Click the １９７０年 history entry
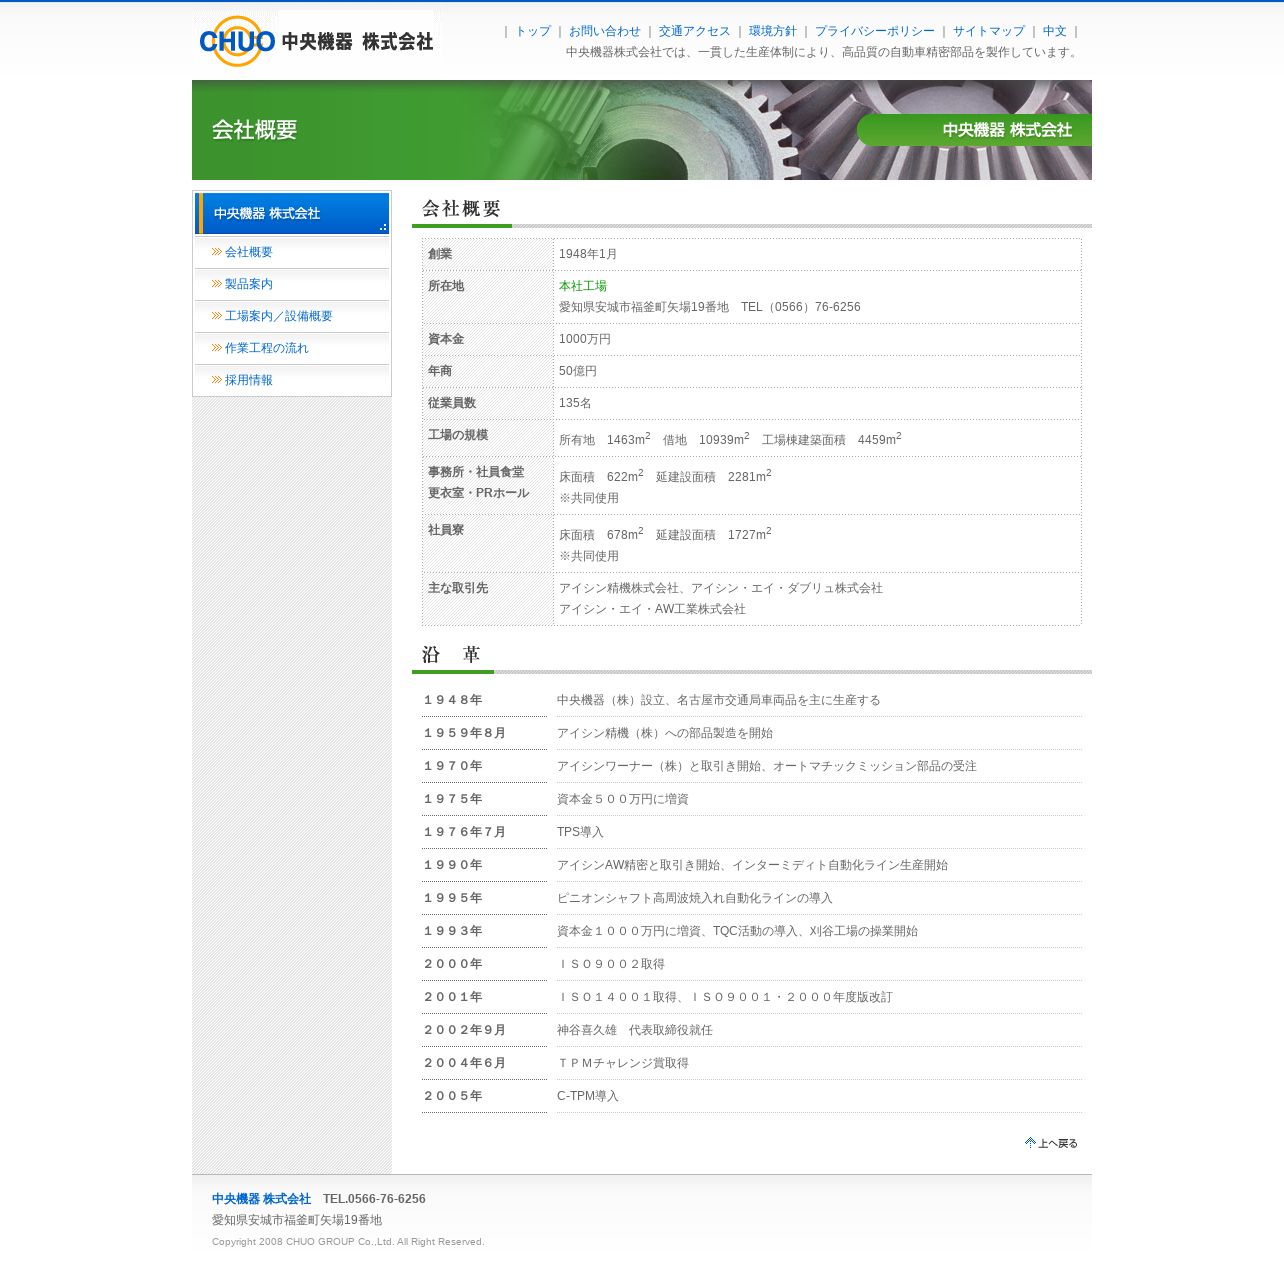This screenshot has width=1284, height=1267. [x=453, y=766]
